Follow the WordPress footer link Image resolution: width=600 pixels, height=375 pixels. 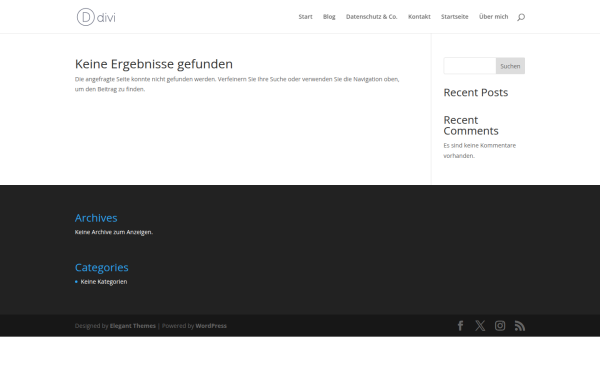(211, 326)
